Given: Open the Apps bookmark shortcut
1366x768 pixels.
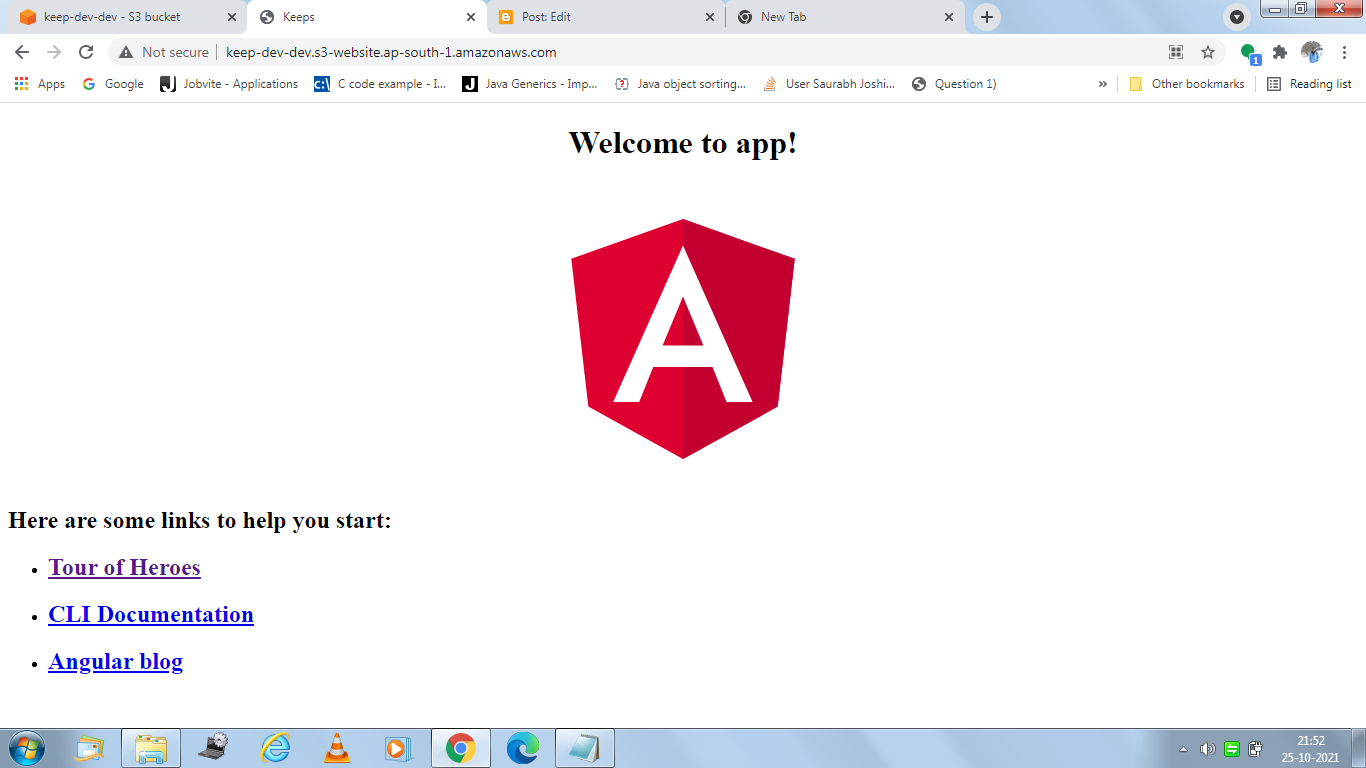Looking at the screenshot, I should point(40,84).
